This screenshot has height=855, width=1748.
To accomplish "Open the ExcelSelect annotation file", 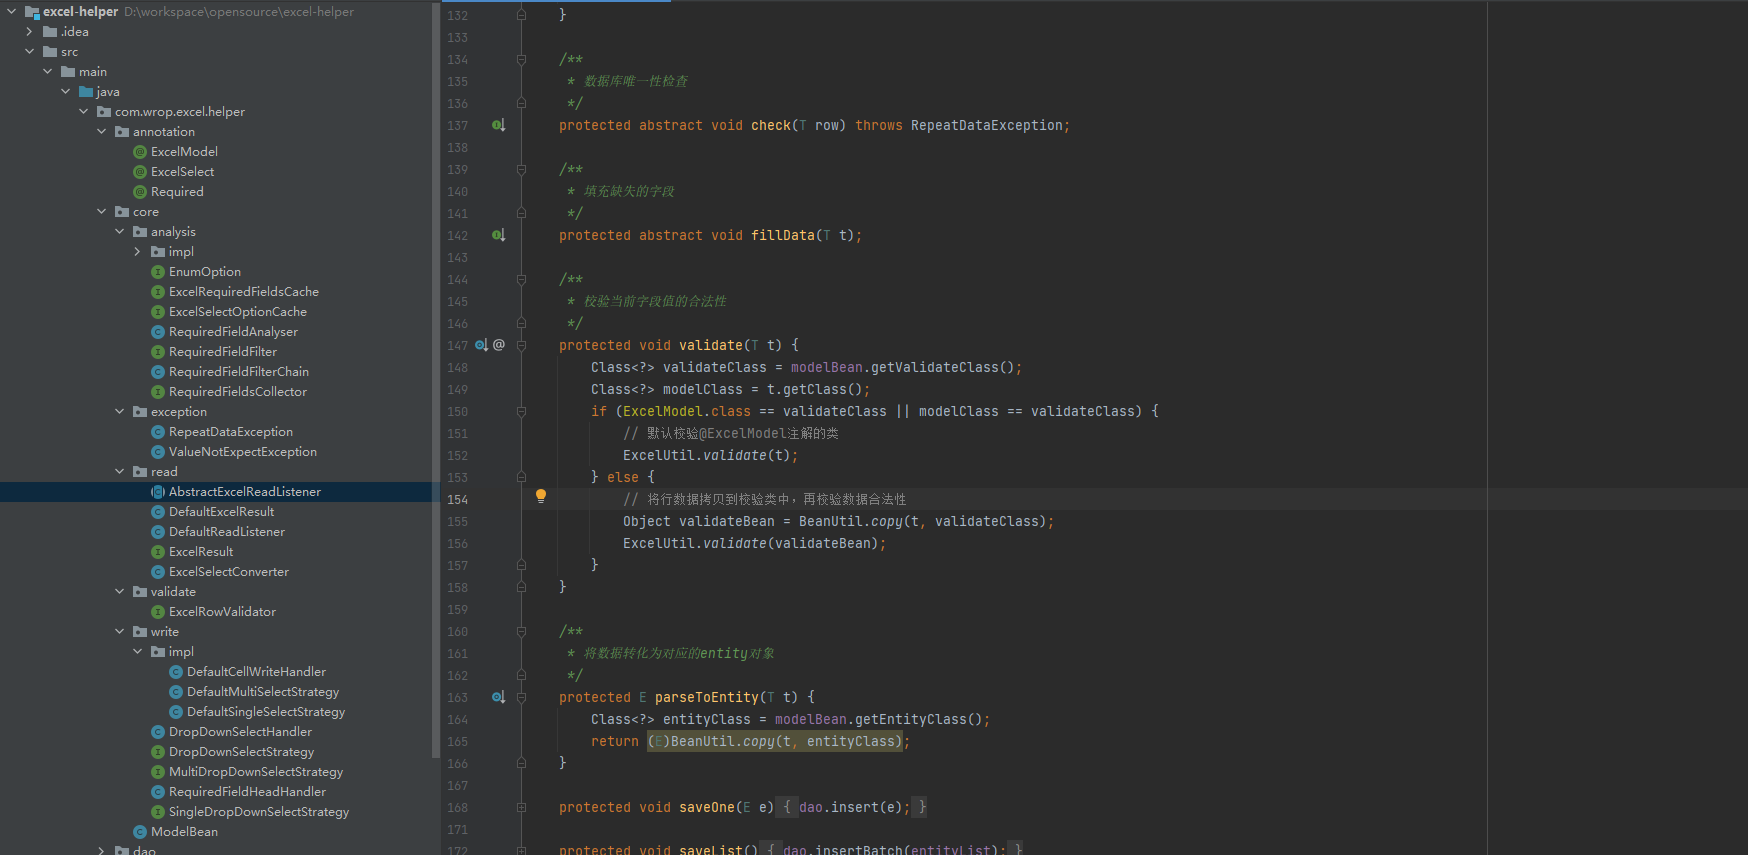I will [182, 172].
